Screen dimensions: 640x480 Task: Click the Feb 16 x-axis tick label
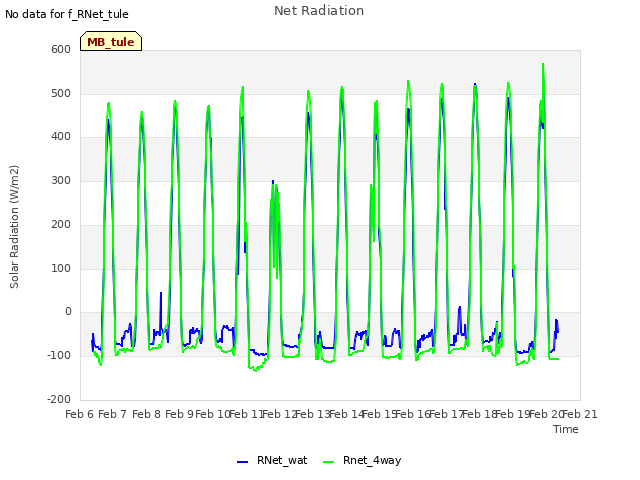(x=413, y=414)
